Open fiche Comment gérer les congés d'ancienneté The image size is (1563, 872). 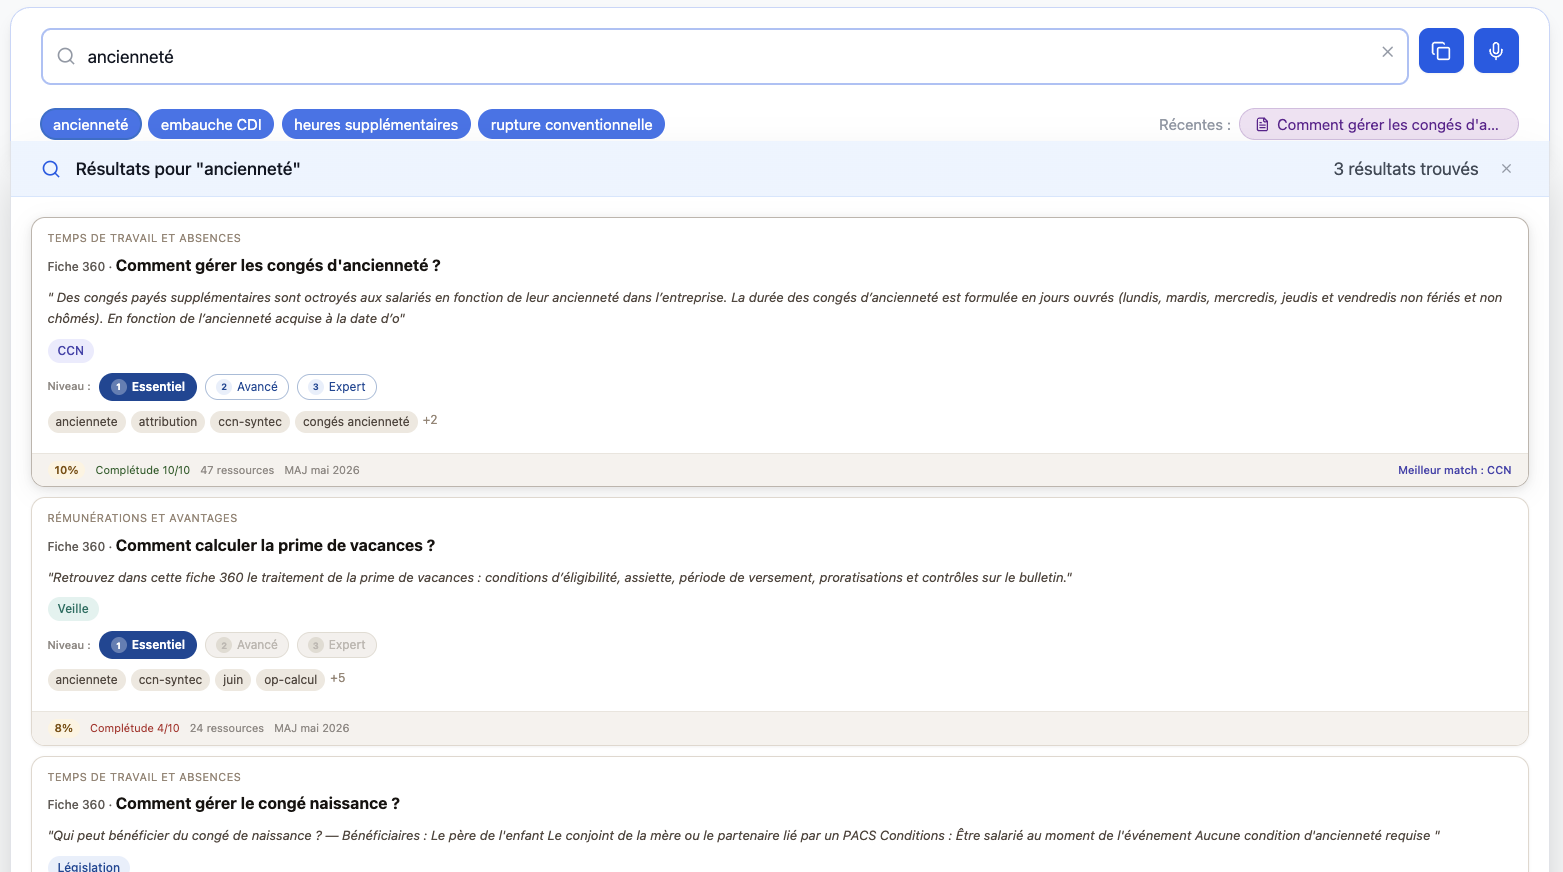coord(278,265)
